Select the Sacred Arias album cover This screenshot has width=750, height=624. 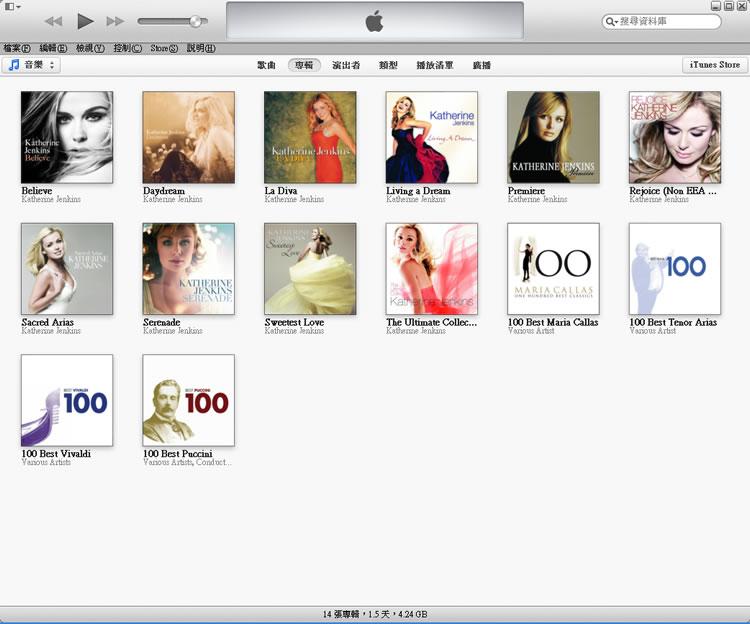pyautogui.click(x=67, y=269)
